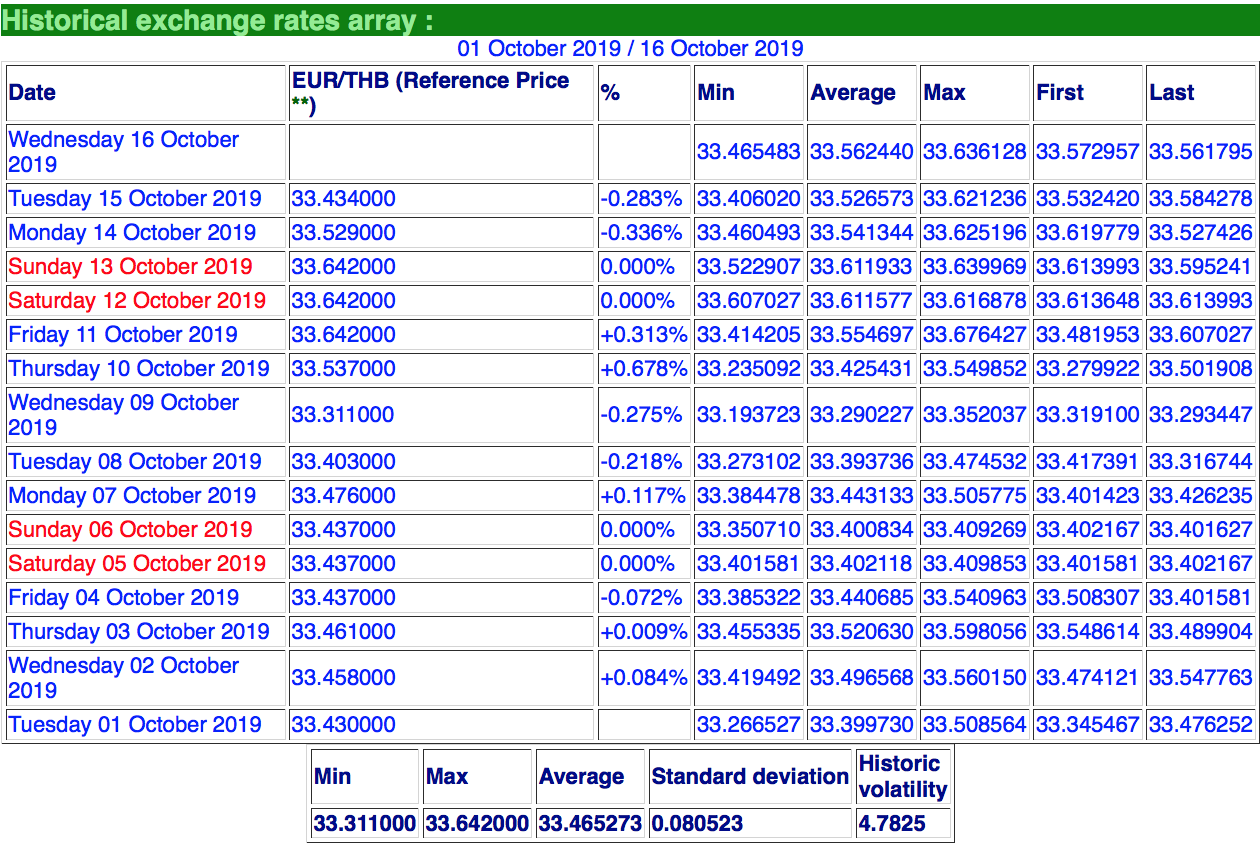1260x856 pixels.
Task: Select the Monday 14 October 2019 row date
Action: 132,233
